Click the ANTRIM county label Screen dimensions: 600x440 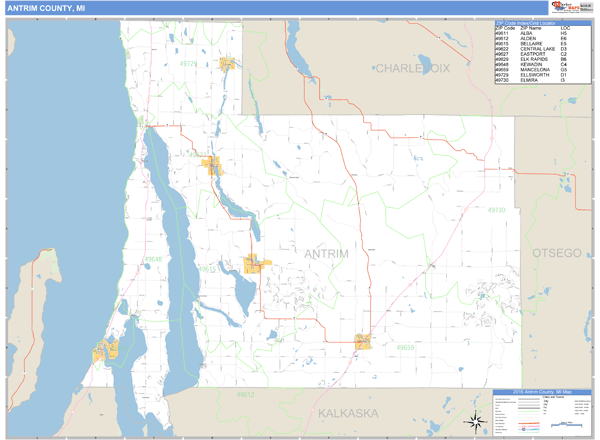326,254
